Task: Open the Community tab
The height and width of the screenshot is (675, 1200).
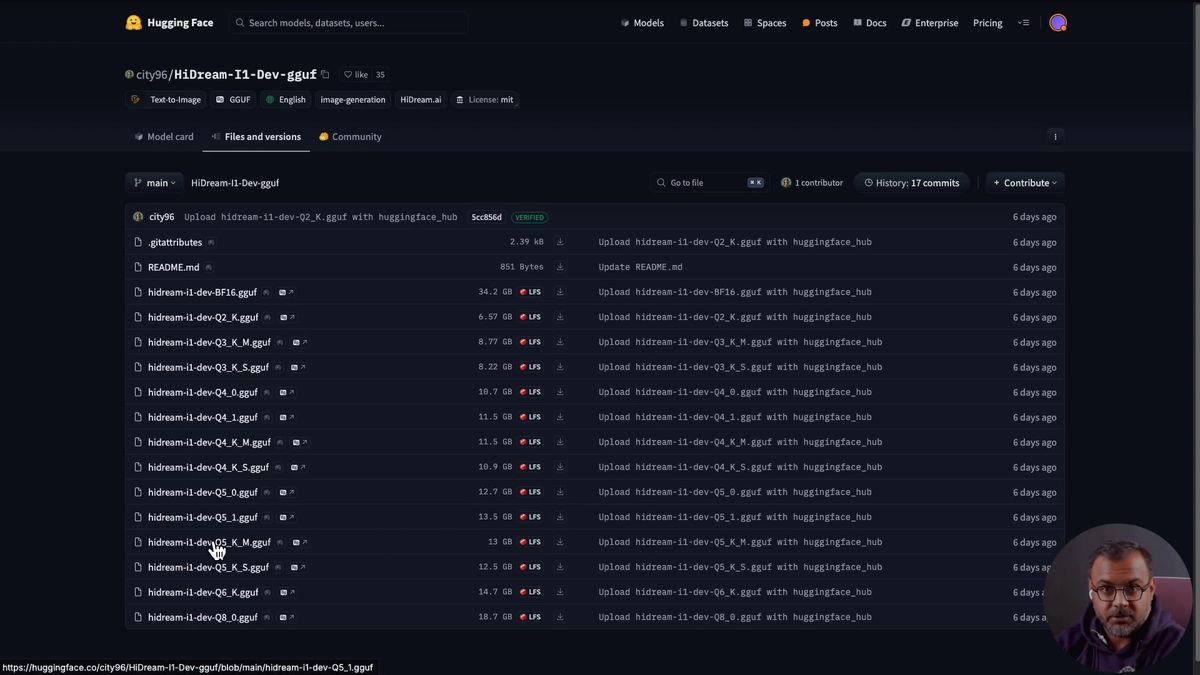Action: [x=350, y=137]
